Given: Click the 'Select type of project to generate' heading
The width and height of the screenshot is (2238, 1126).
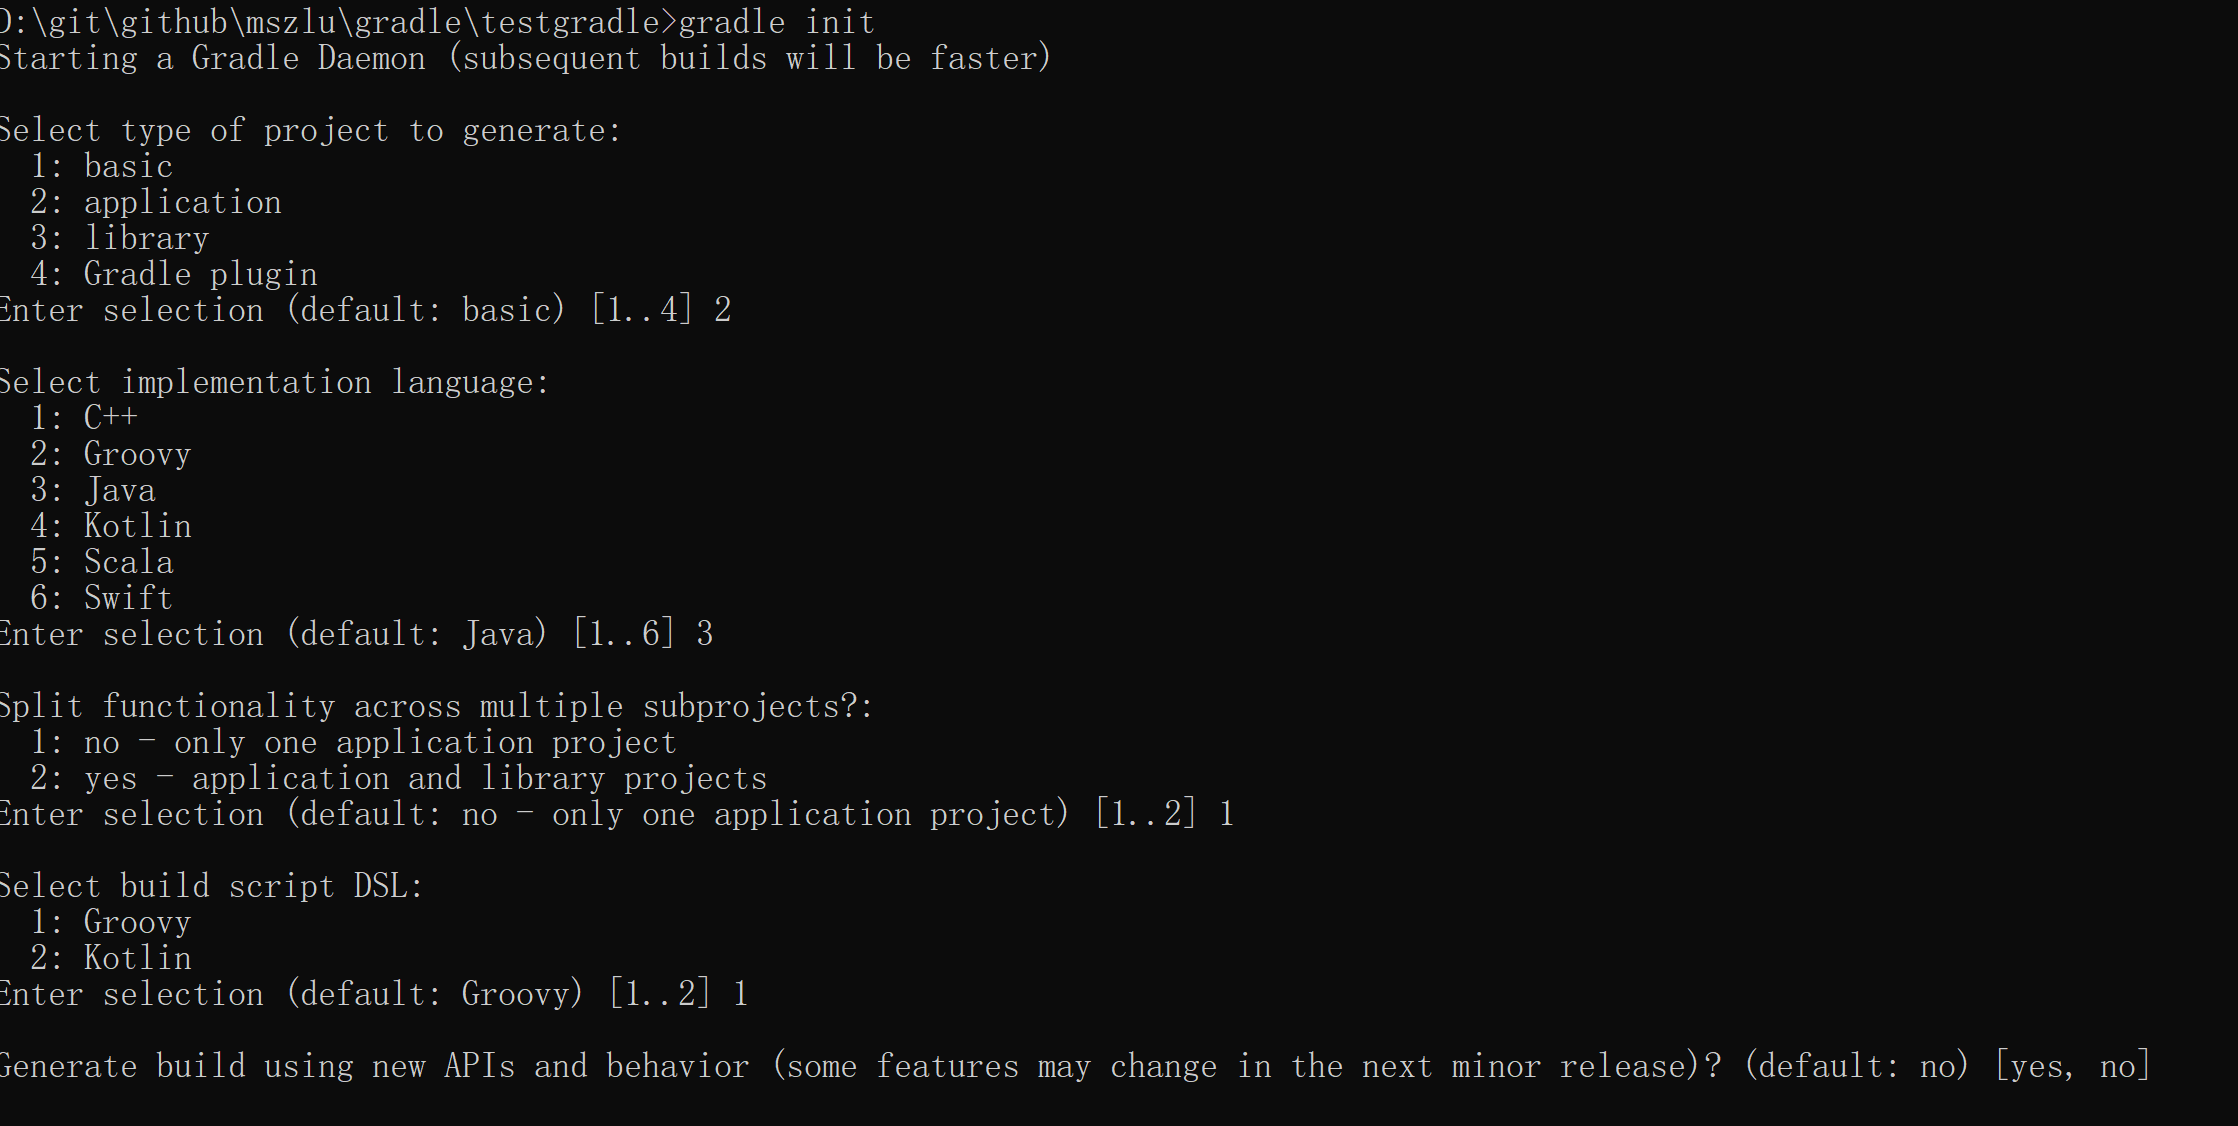Looking at the screenshot, I should point(310,131).
